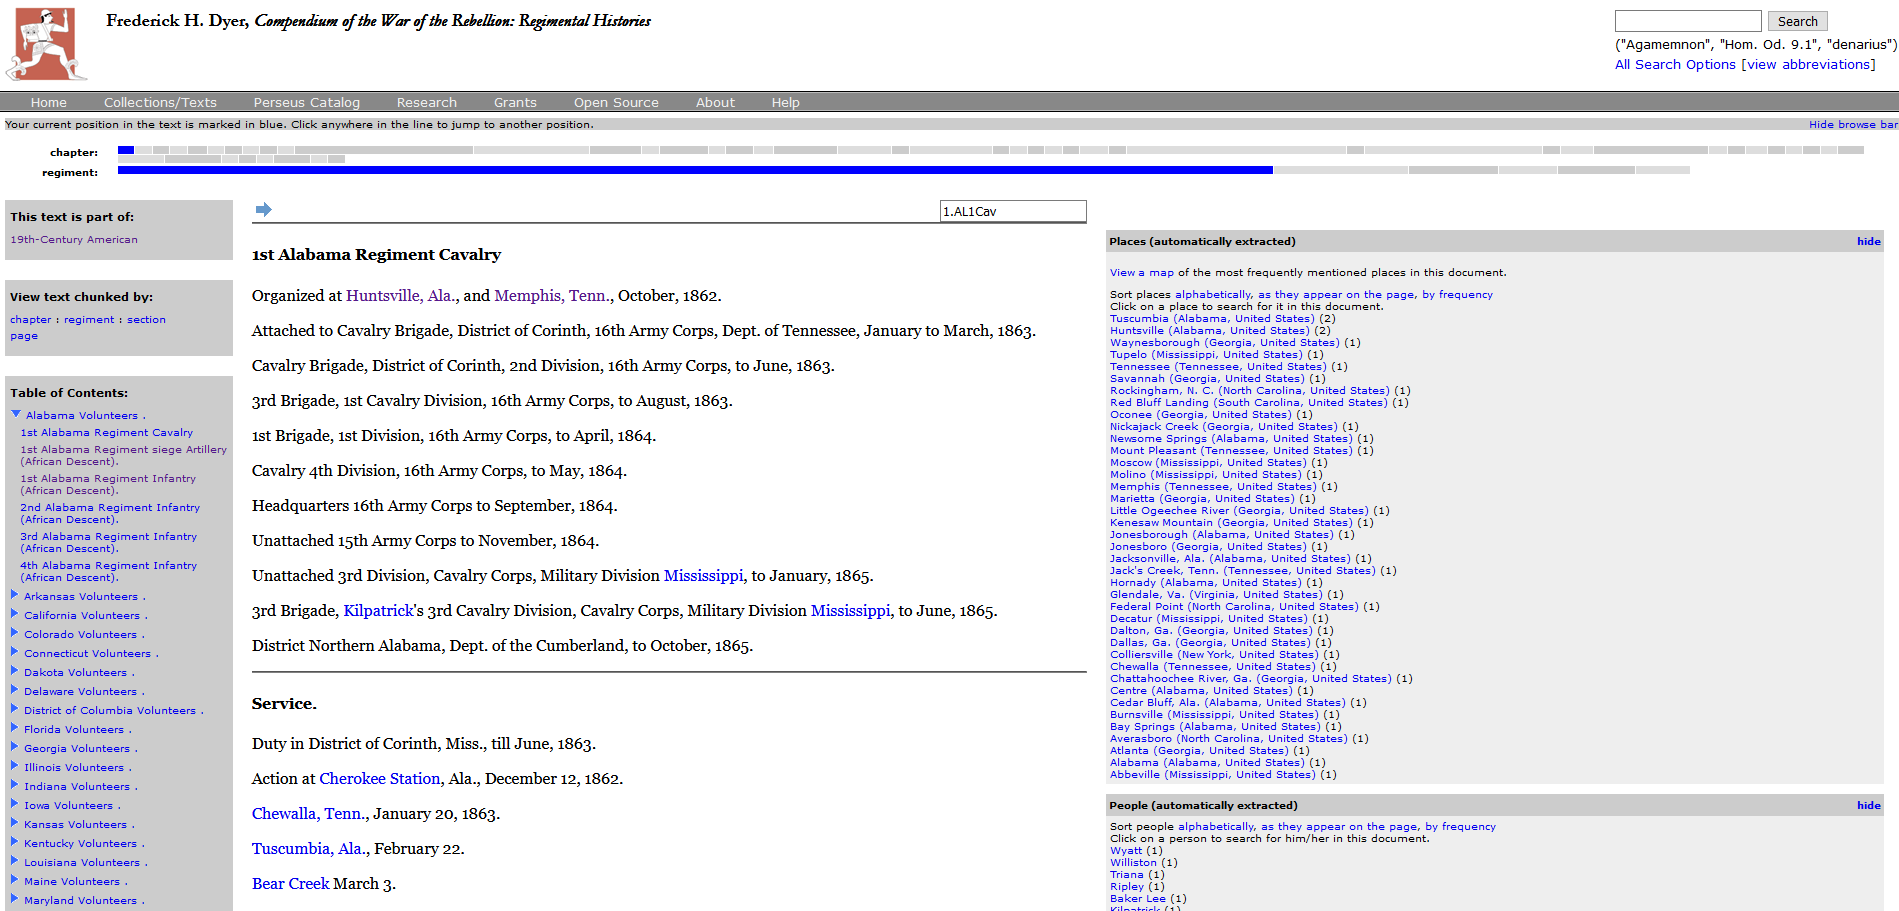Open Collections/Texts menu
This screenshot has height=911, width=1899.
tap(160, 102)
